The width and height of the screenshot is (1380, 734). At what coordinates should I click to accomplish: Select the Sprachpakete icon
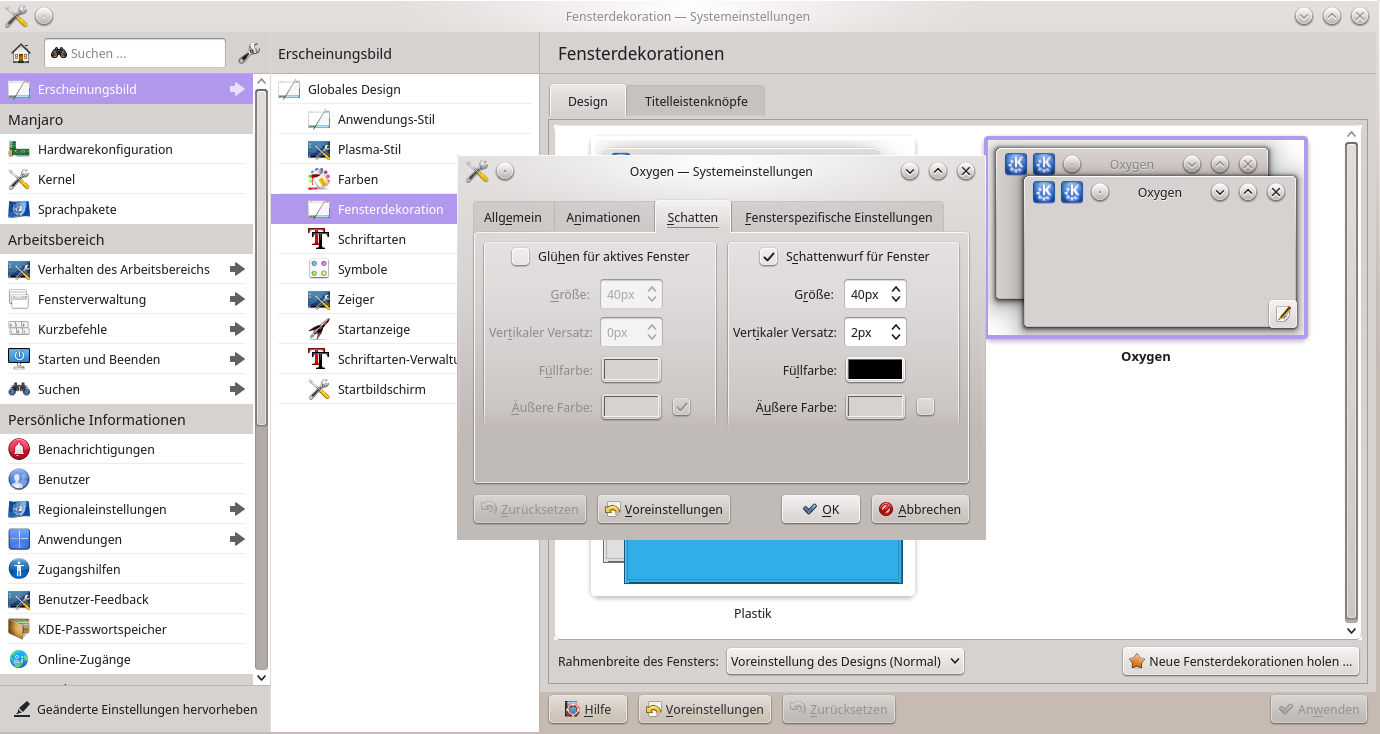pos(19,209)
